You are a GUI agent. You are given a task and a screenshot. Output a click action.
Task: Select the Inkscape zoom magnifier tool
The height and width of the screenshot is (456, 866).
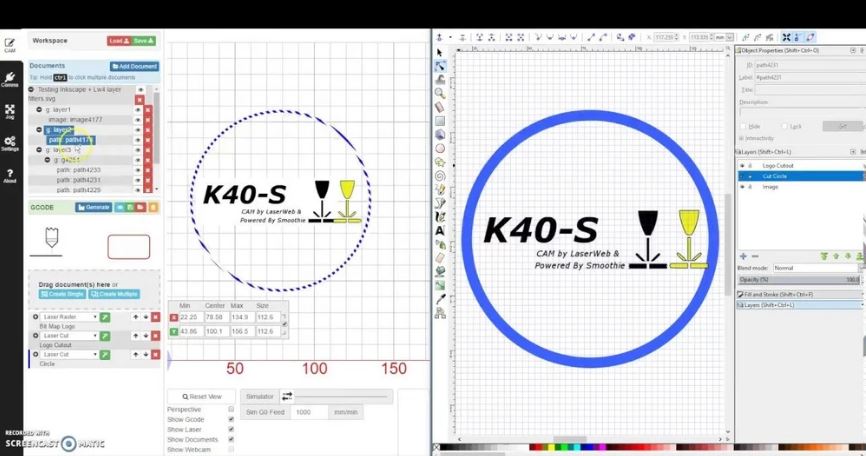[440, 93]
